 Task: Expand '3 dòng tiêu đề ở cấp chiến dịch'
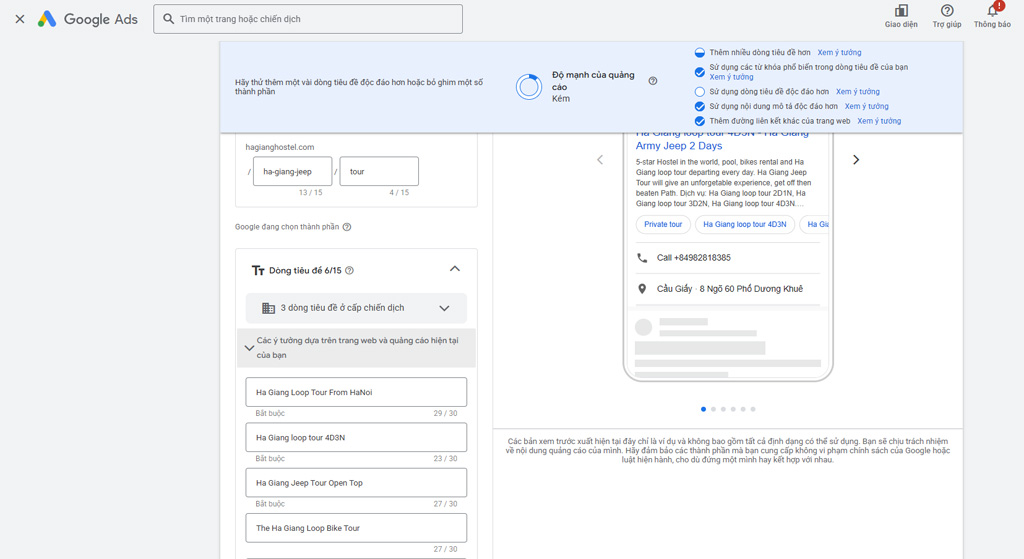click(x=356, y=308)
